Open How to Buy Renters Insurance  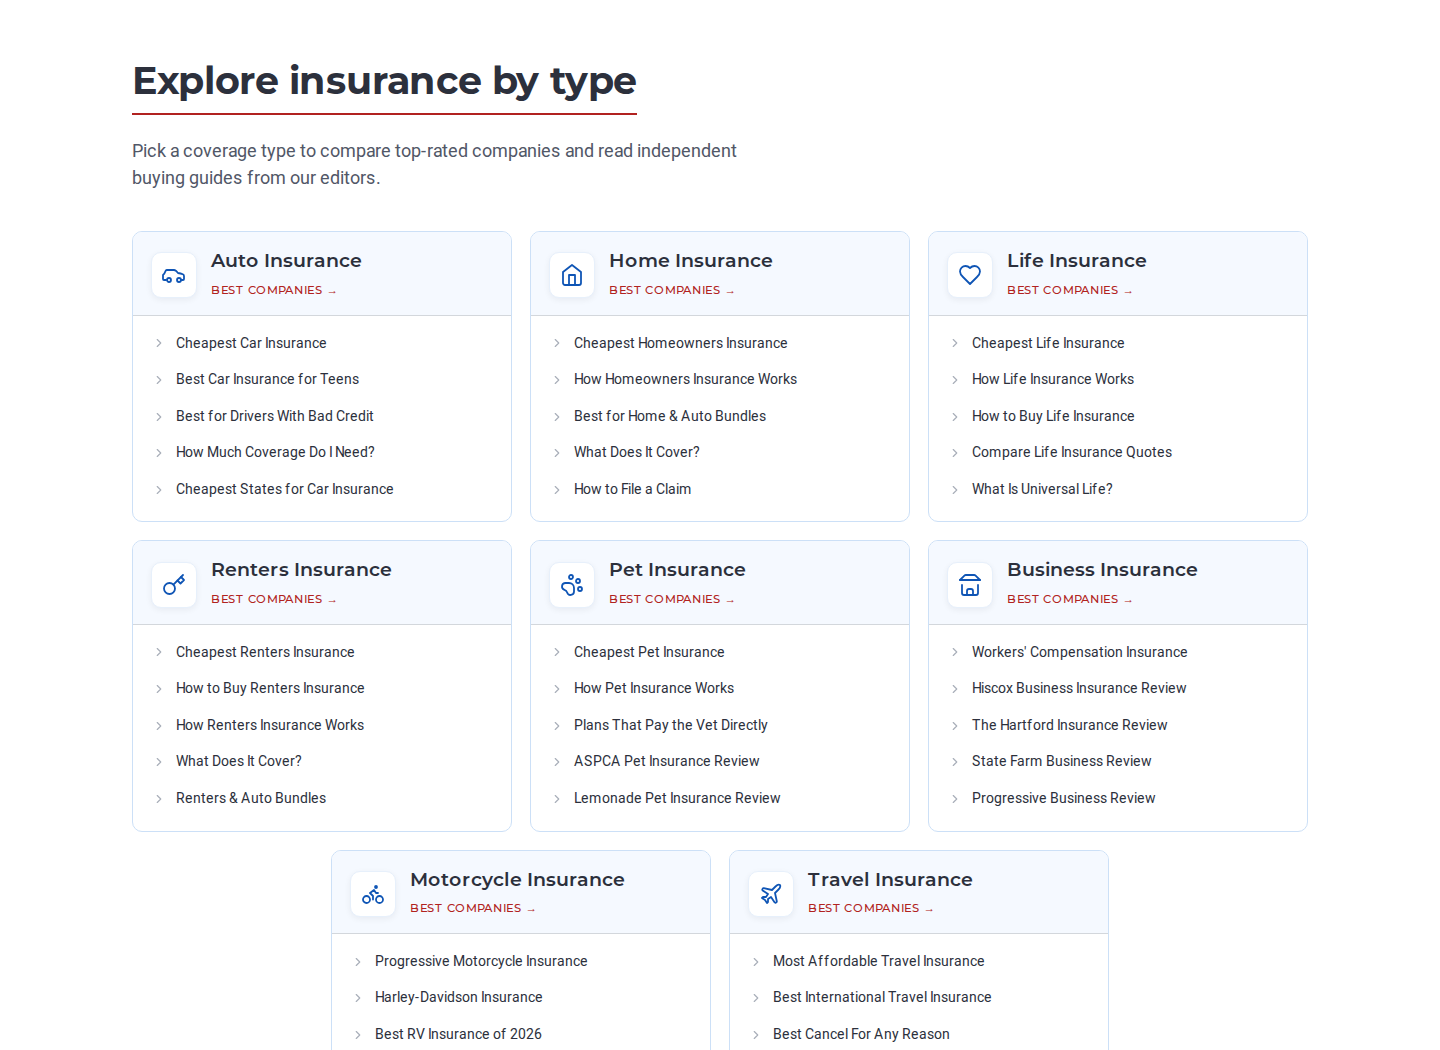pos(270,688)
